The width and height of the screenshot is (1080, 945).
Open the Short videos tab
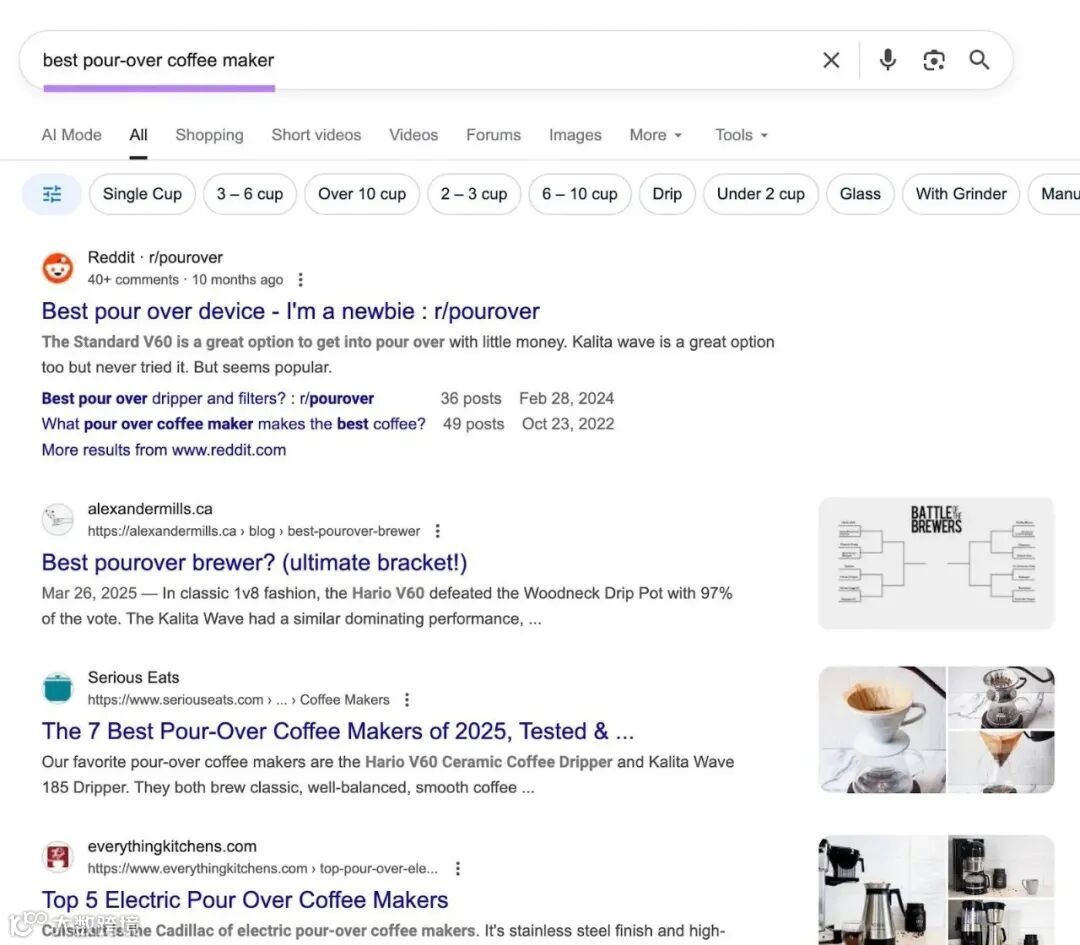(x=316, y=135)
